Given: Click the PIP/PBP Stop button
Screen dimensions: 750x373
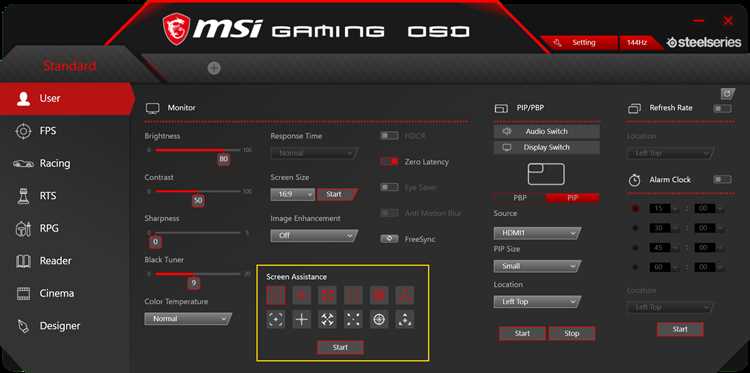Looking at the screenshot, I should (572, 334).
